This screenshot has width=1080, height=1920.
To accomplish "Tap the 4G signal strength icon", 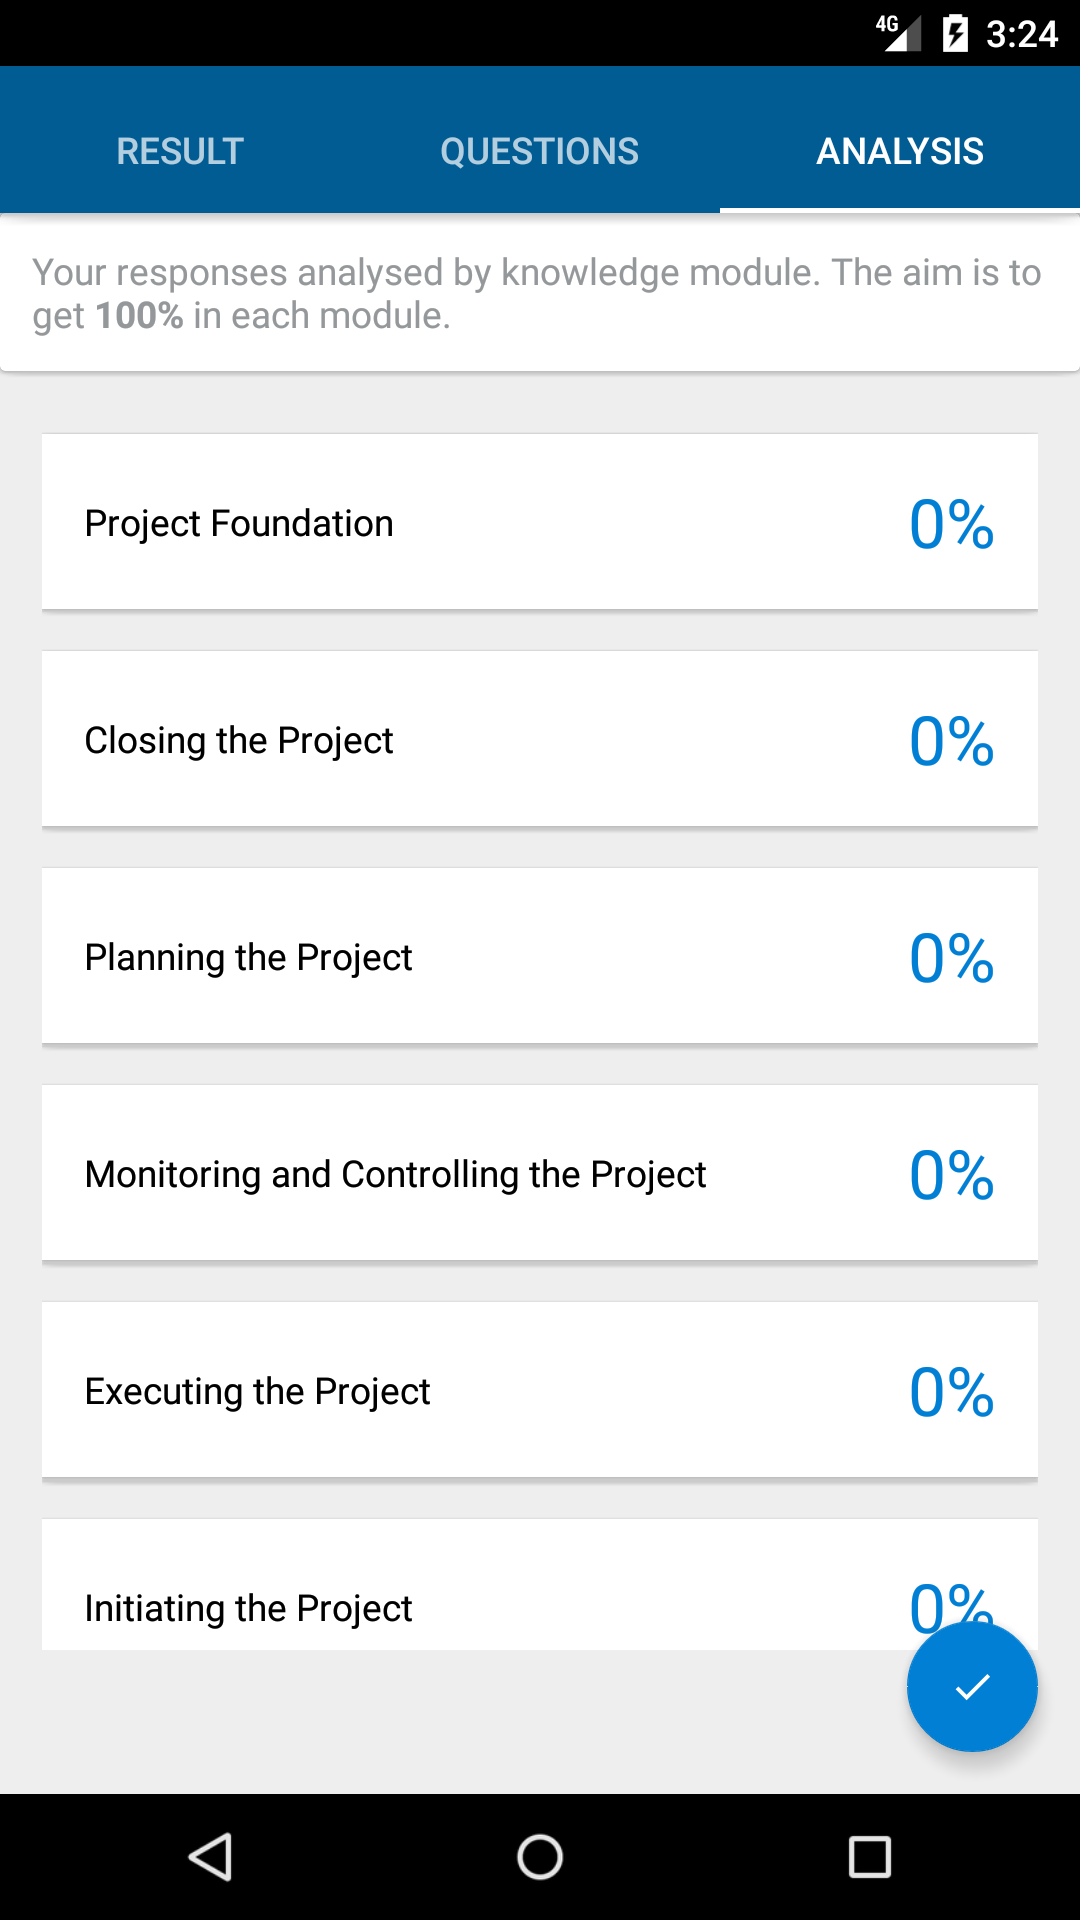I will click(898, 33).
